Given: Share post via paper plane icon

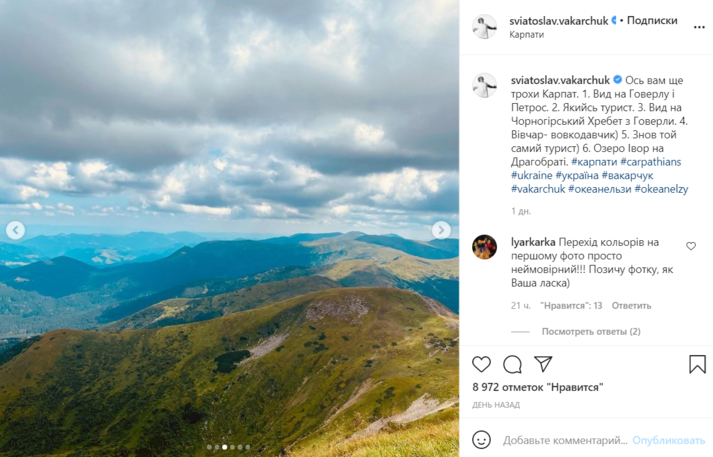Looking at the screenshot, I should (x=543, y=364).
